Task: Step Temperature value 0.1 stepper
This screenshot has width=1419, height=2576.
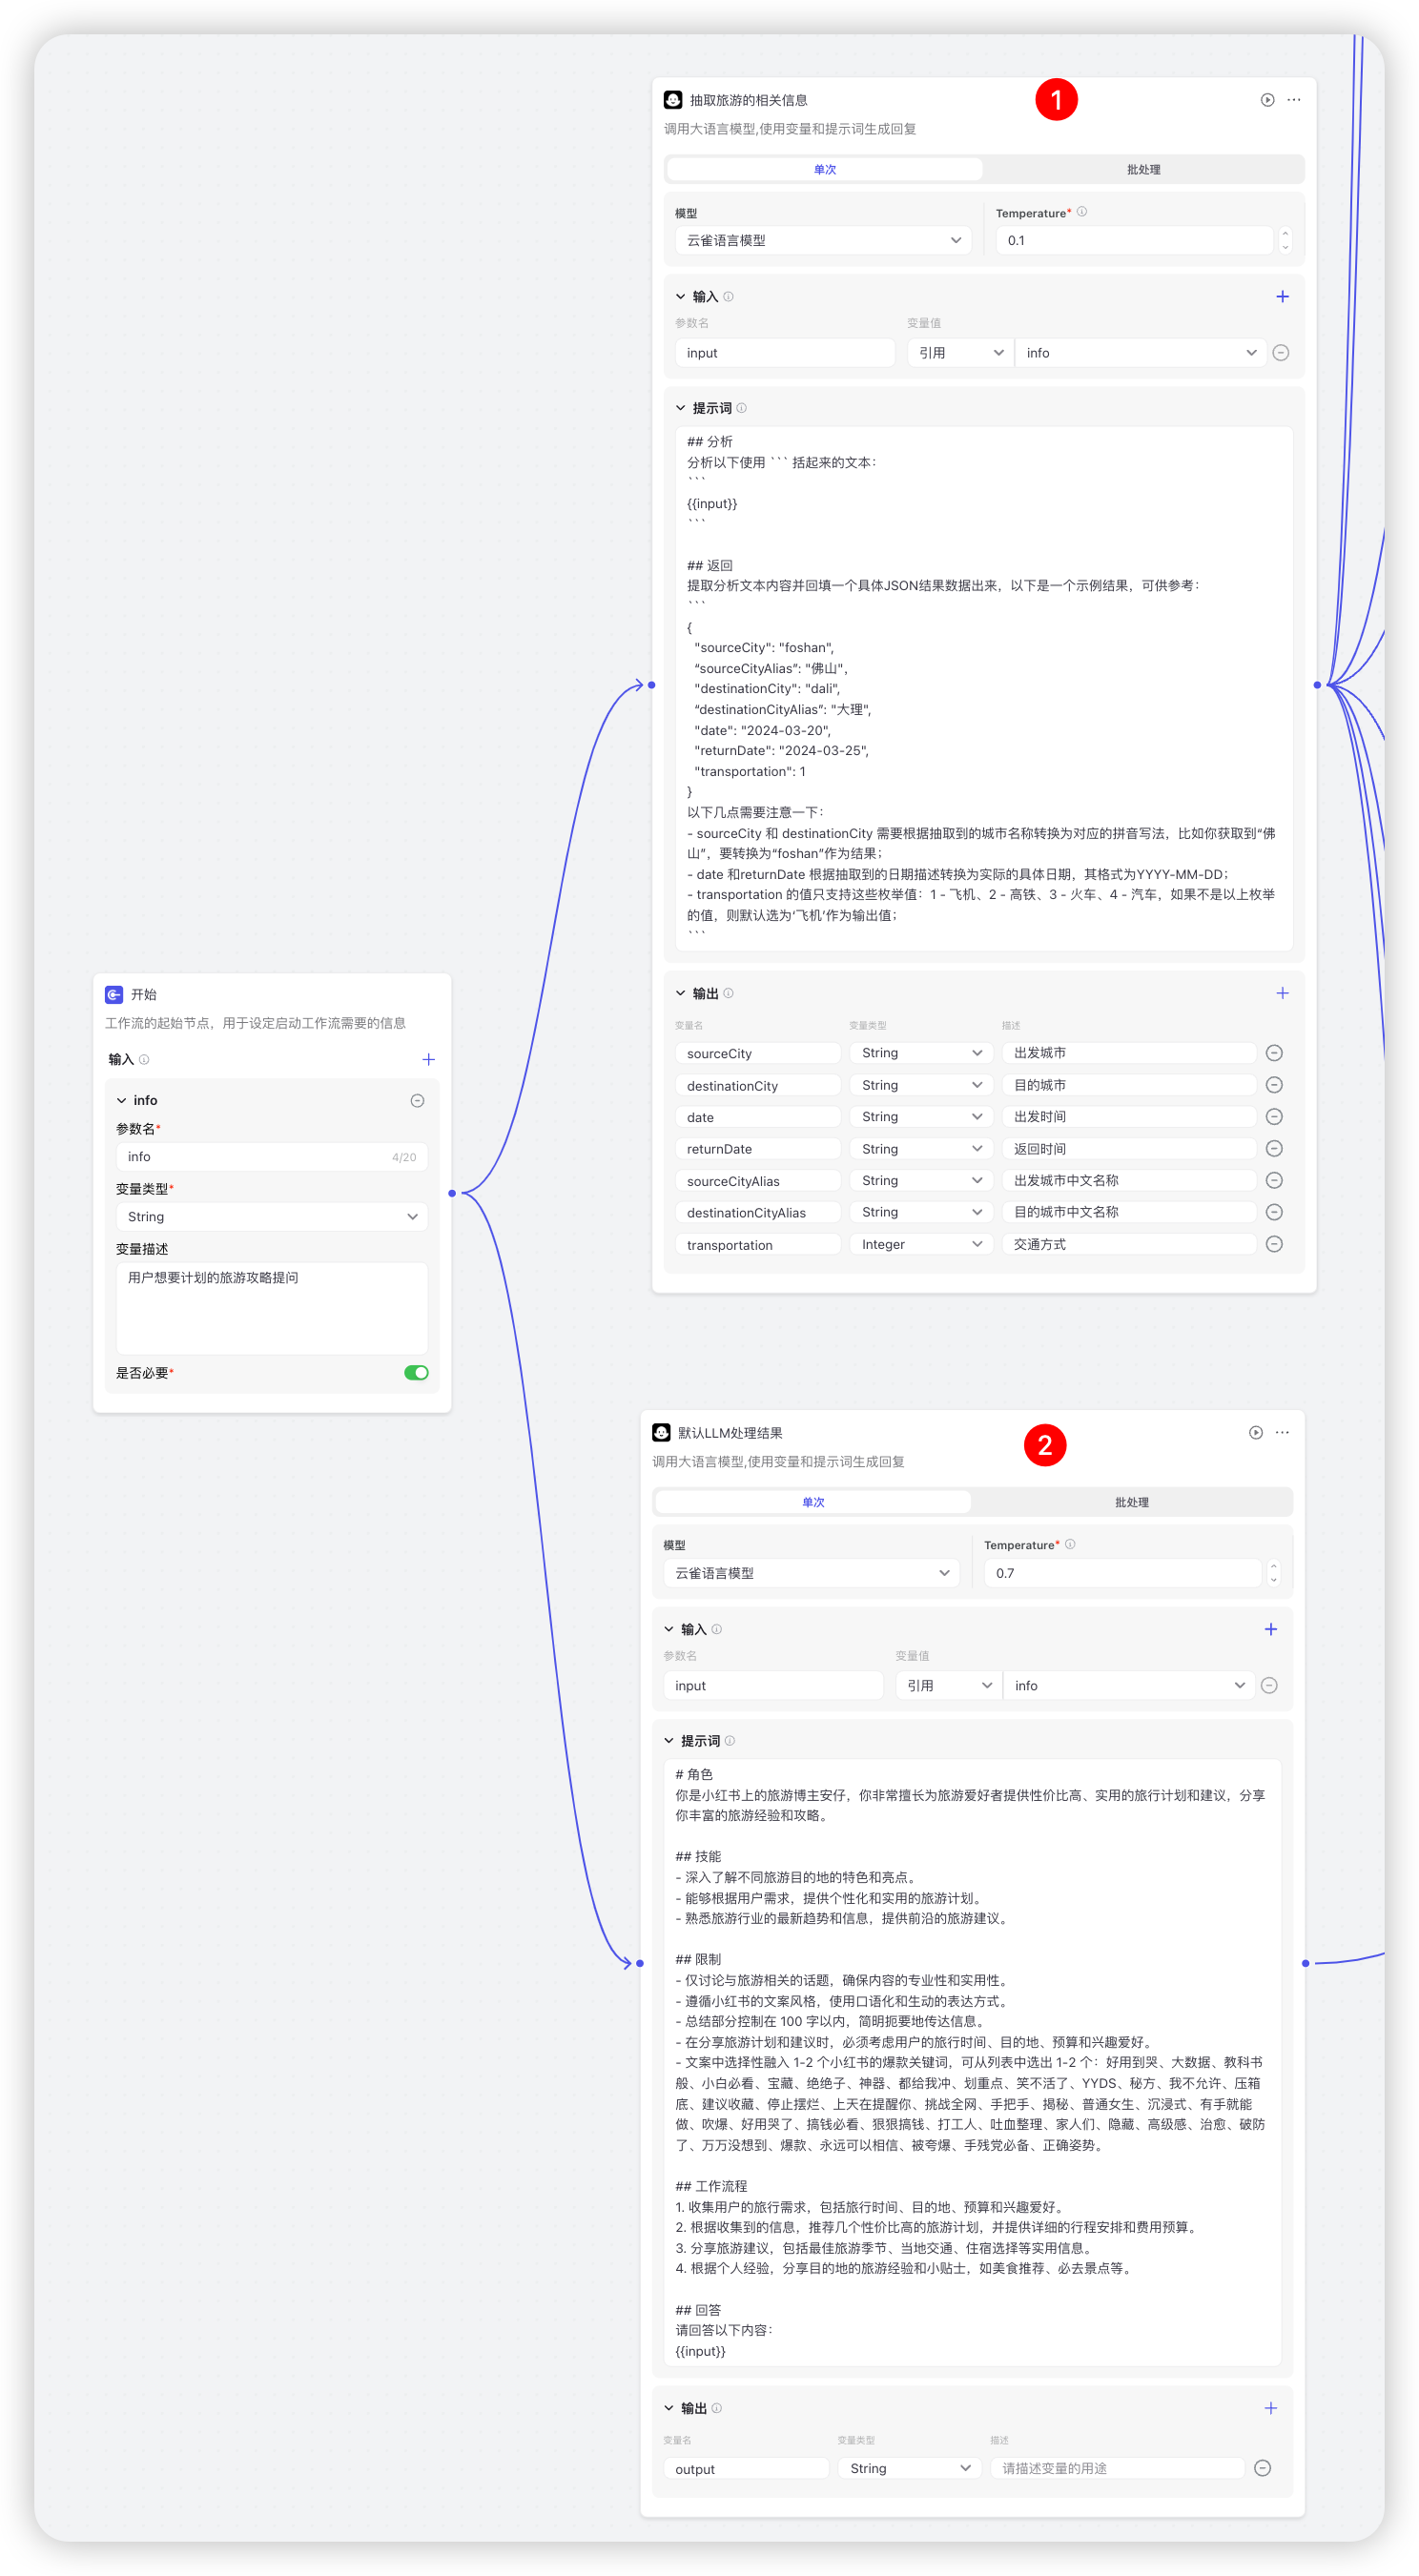Action: [x=1285, y=240]
